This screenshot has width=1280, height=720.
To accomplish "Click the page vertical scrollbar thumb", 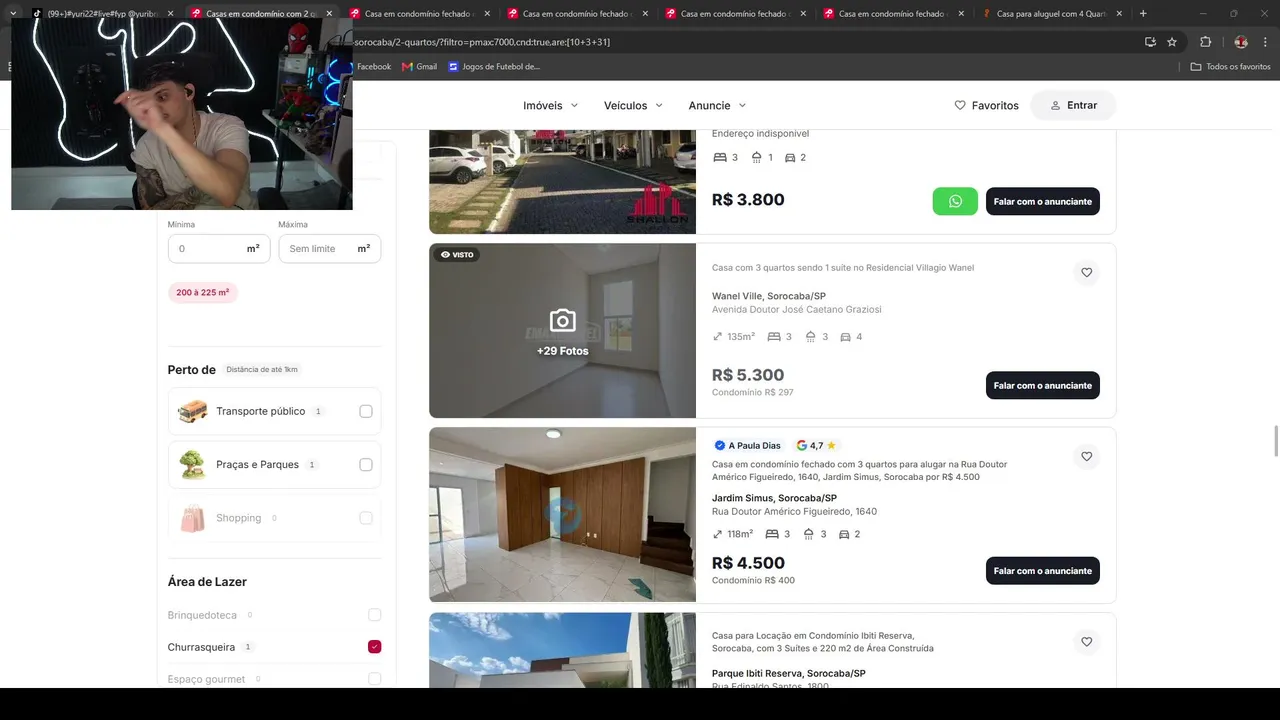I will click(1274, 440).
